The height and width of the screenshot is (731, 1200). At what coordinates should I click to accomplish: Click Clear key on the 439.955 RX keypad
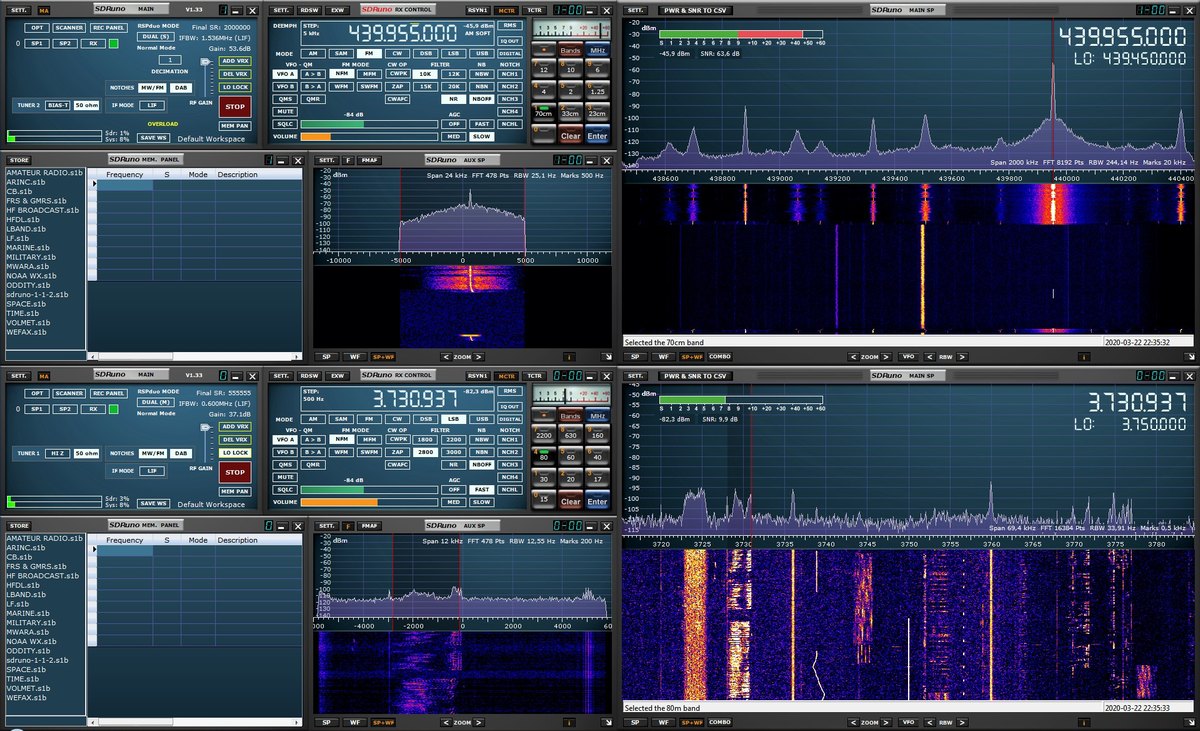(570, 135)
